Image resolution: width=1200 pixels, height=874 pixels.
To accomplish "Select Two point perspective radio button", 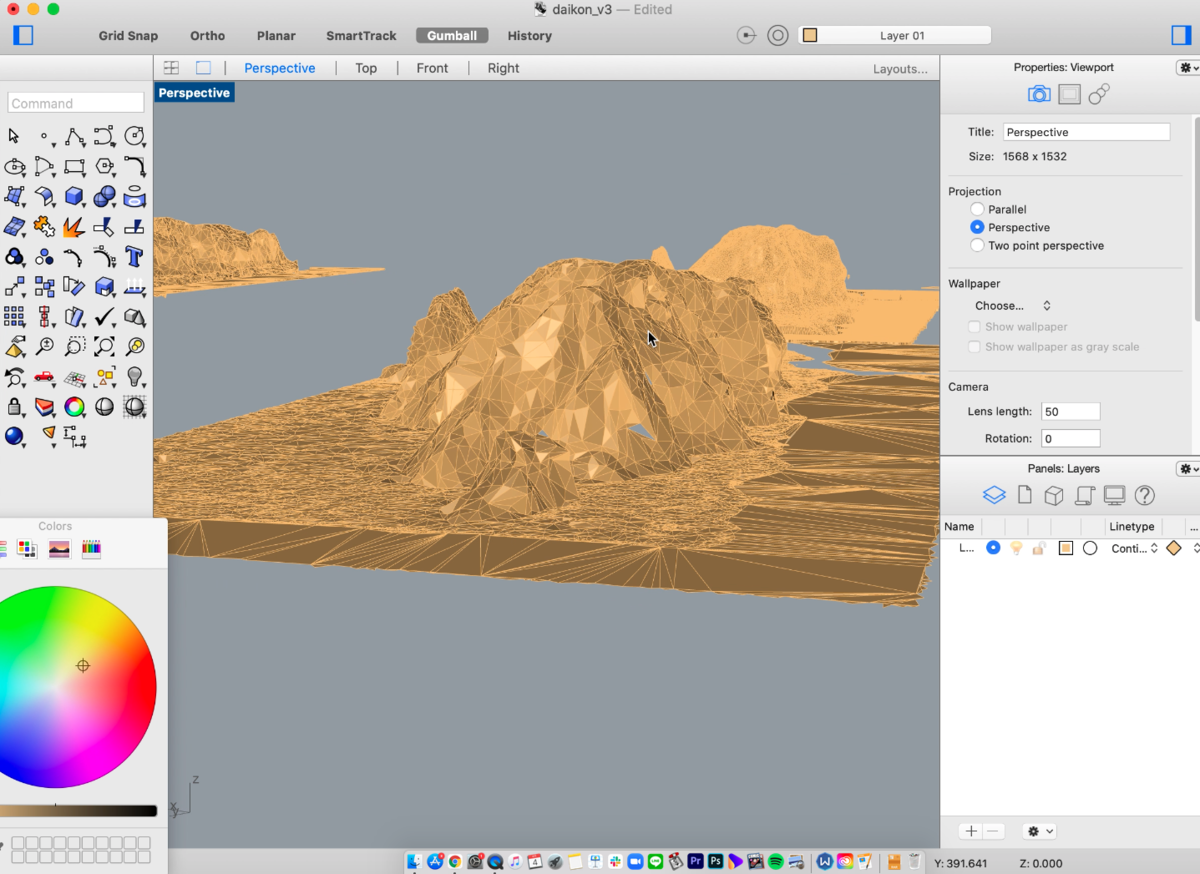I will [x=977, y=245].
